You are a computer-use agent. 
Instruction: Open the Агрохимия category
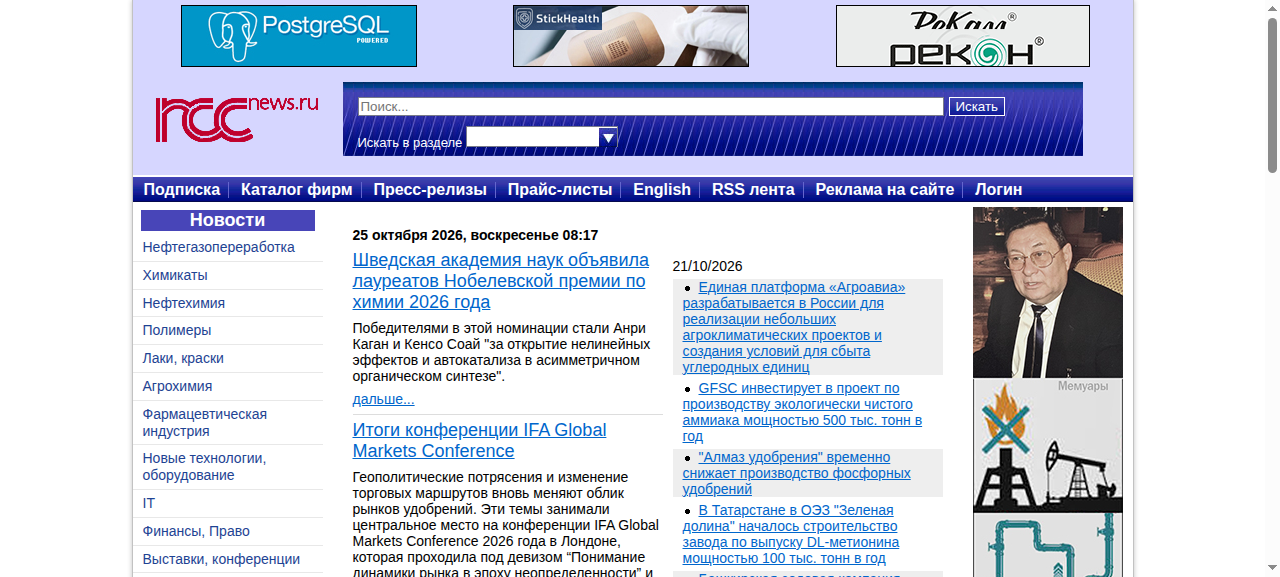[178, 386]
